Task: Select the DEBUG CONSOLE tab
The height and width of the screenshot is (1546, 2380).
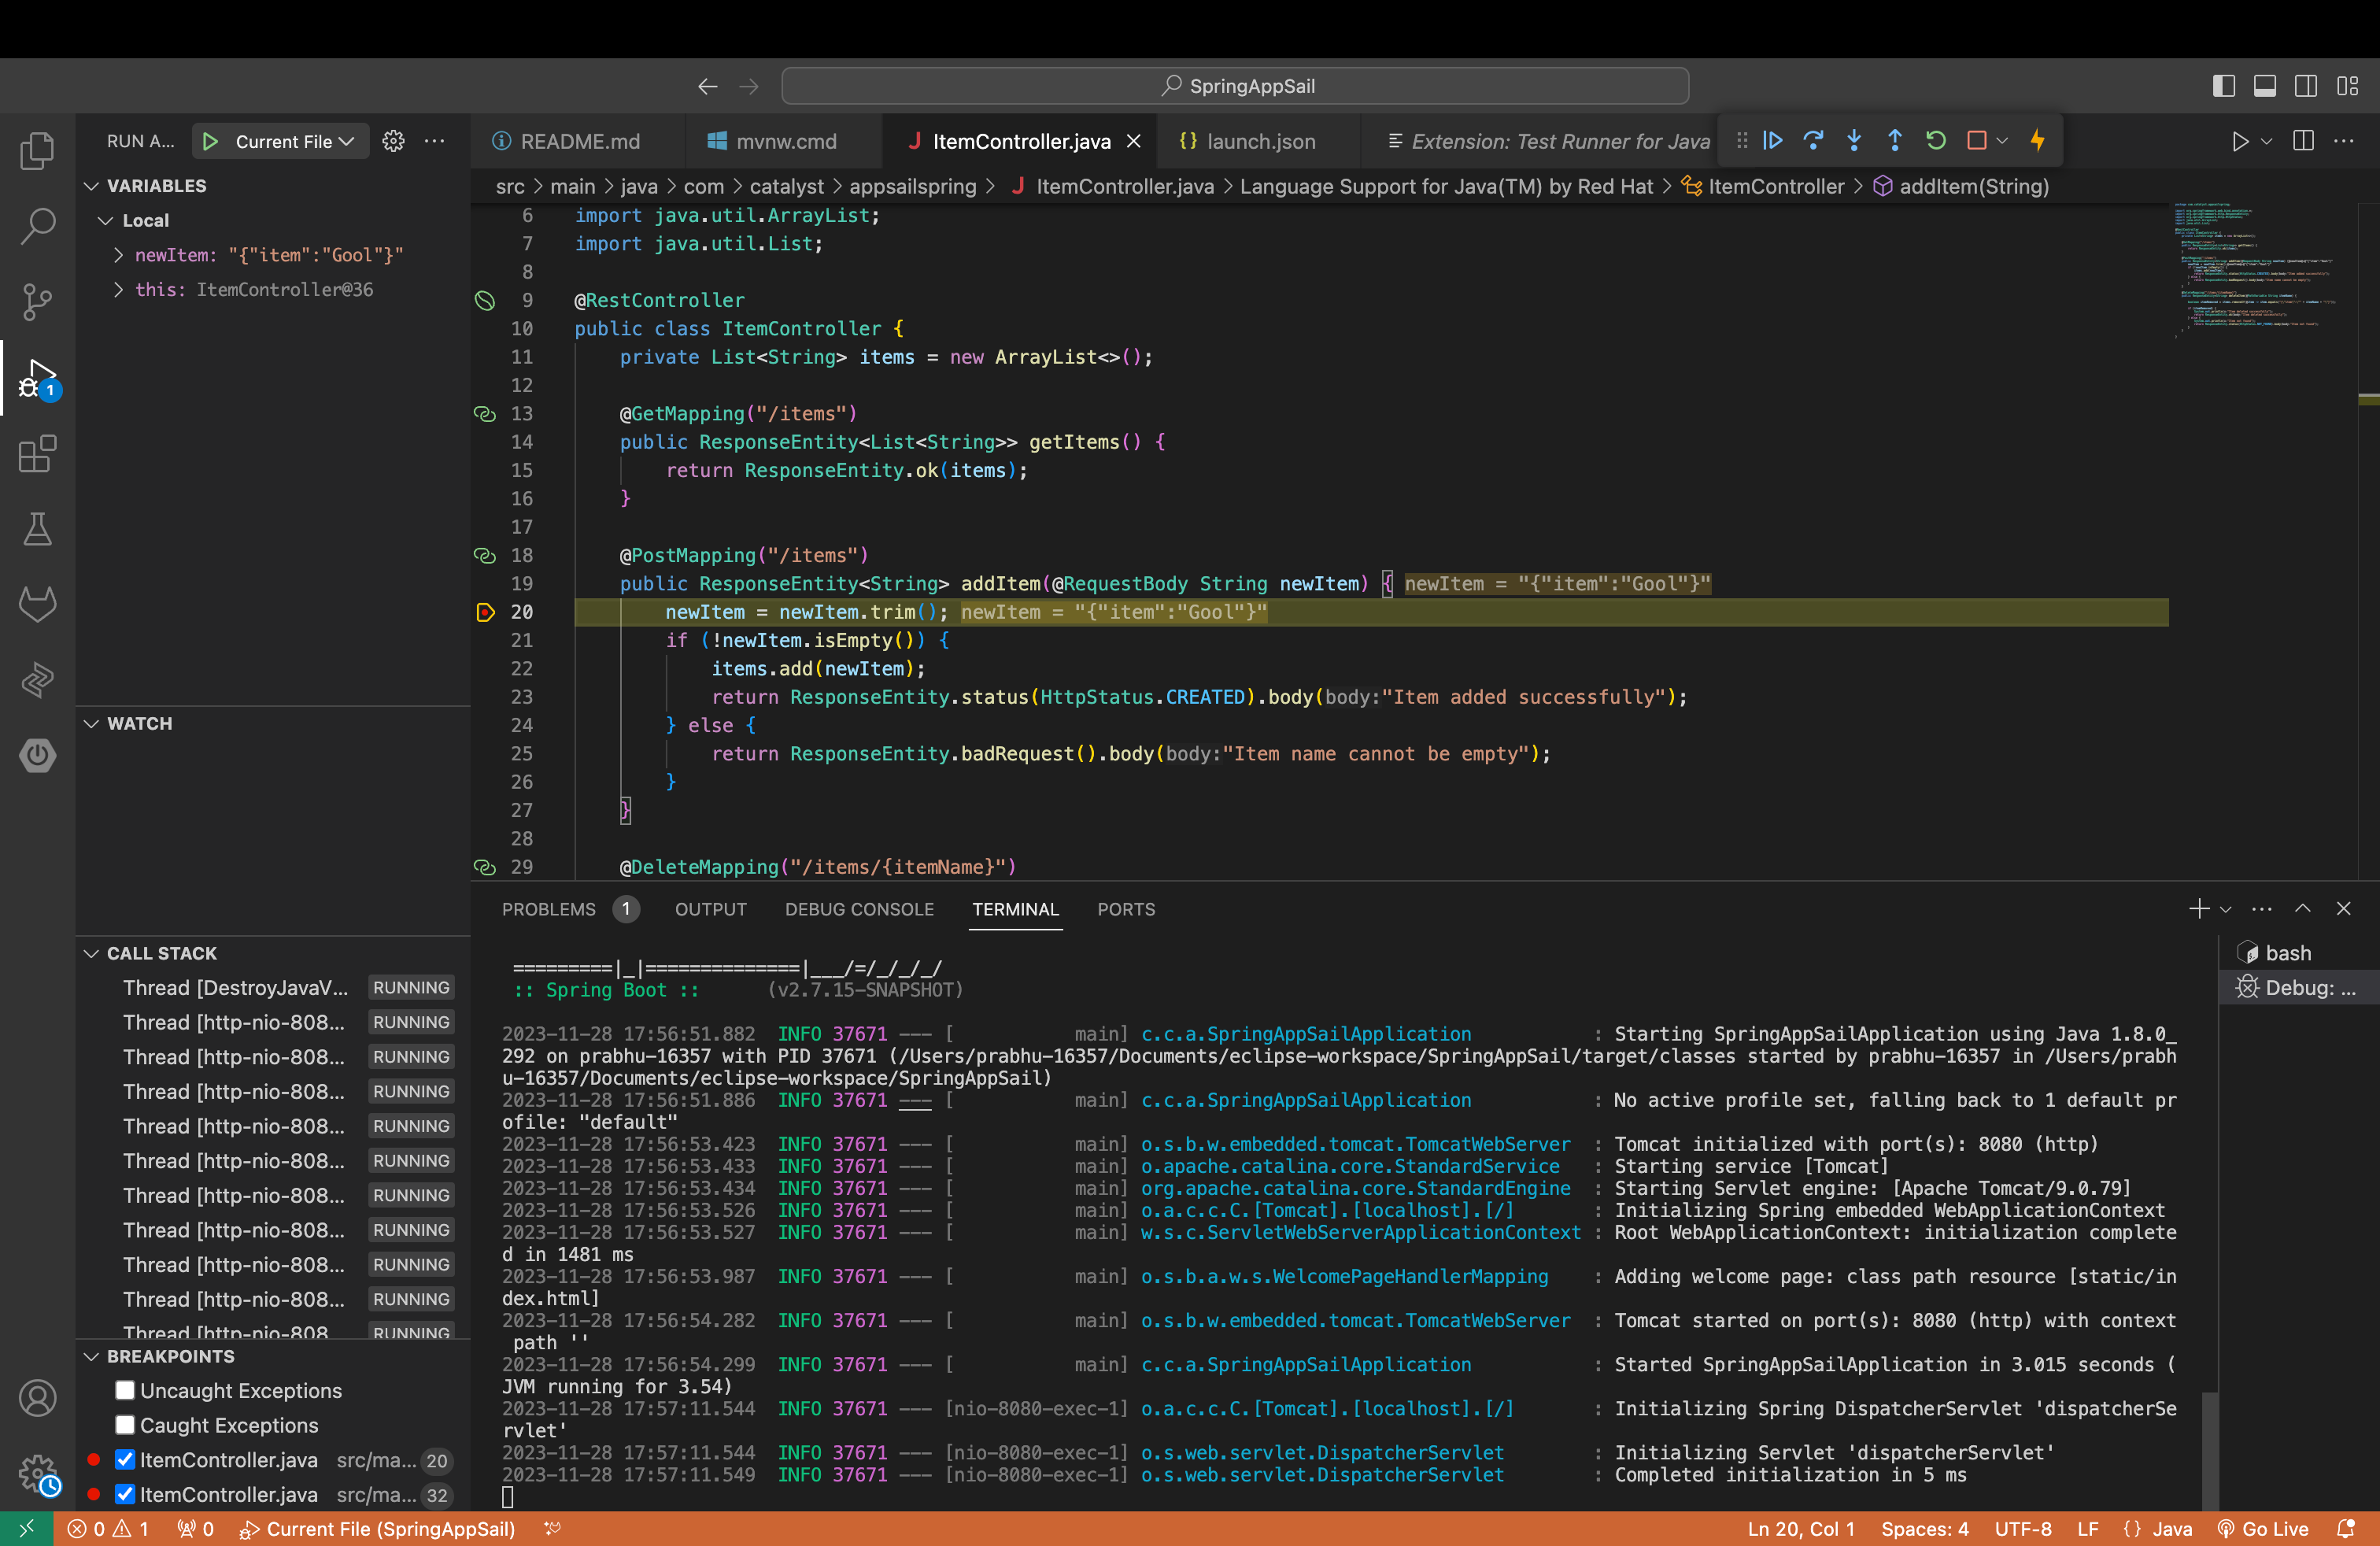Action: click(x=859, y=908)
